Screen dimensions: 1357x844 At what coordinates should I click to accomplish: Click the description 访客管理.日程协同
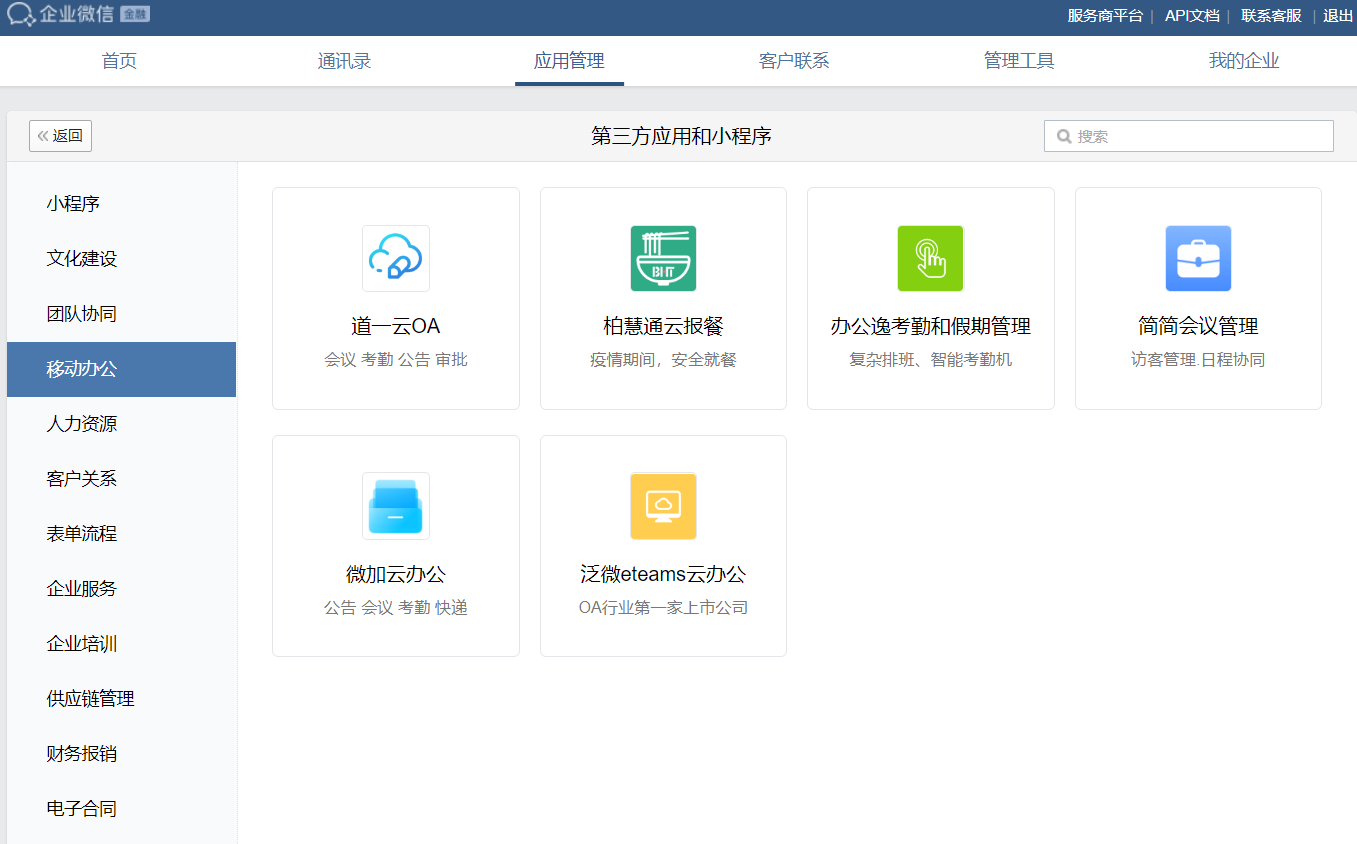coord(1198,360)
